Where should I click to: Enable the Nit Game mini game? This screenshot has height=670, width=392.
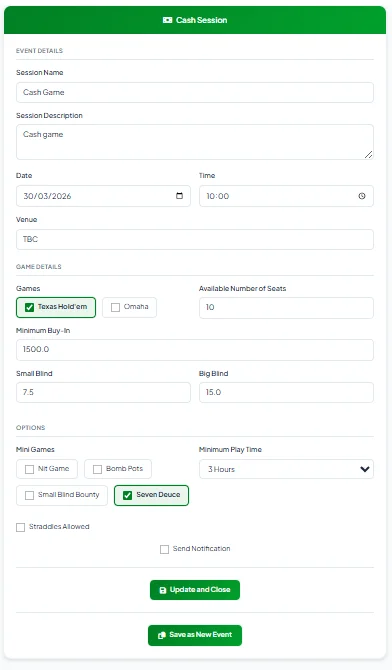tap(29, 469)
